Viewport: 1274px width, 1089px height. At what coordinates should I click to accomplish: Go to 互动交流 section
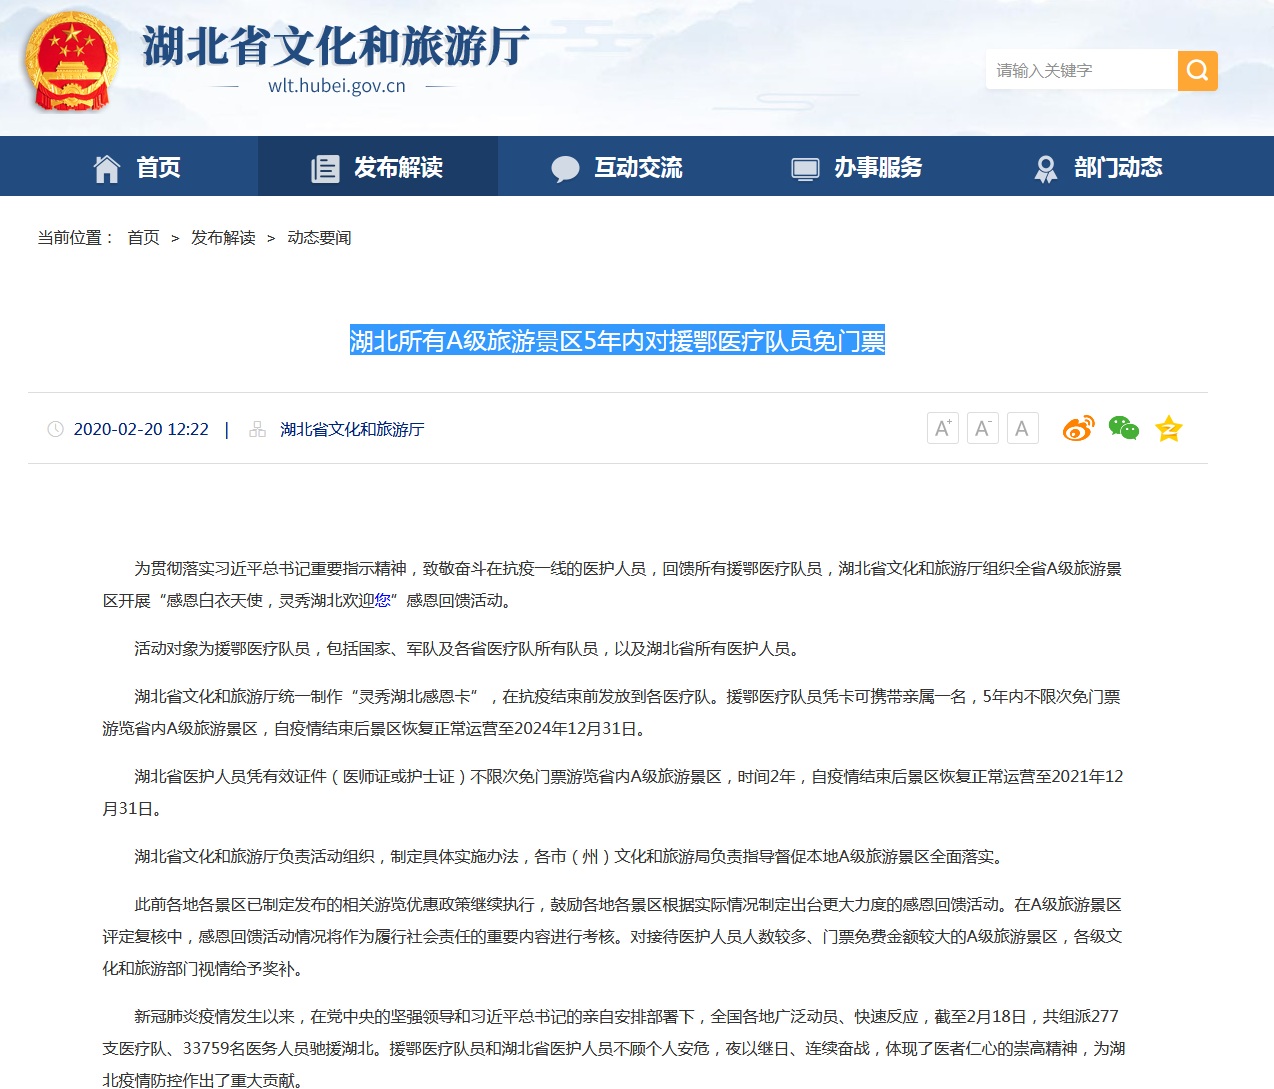tap(617, 167)
